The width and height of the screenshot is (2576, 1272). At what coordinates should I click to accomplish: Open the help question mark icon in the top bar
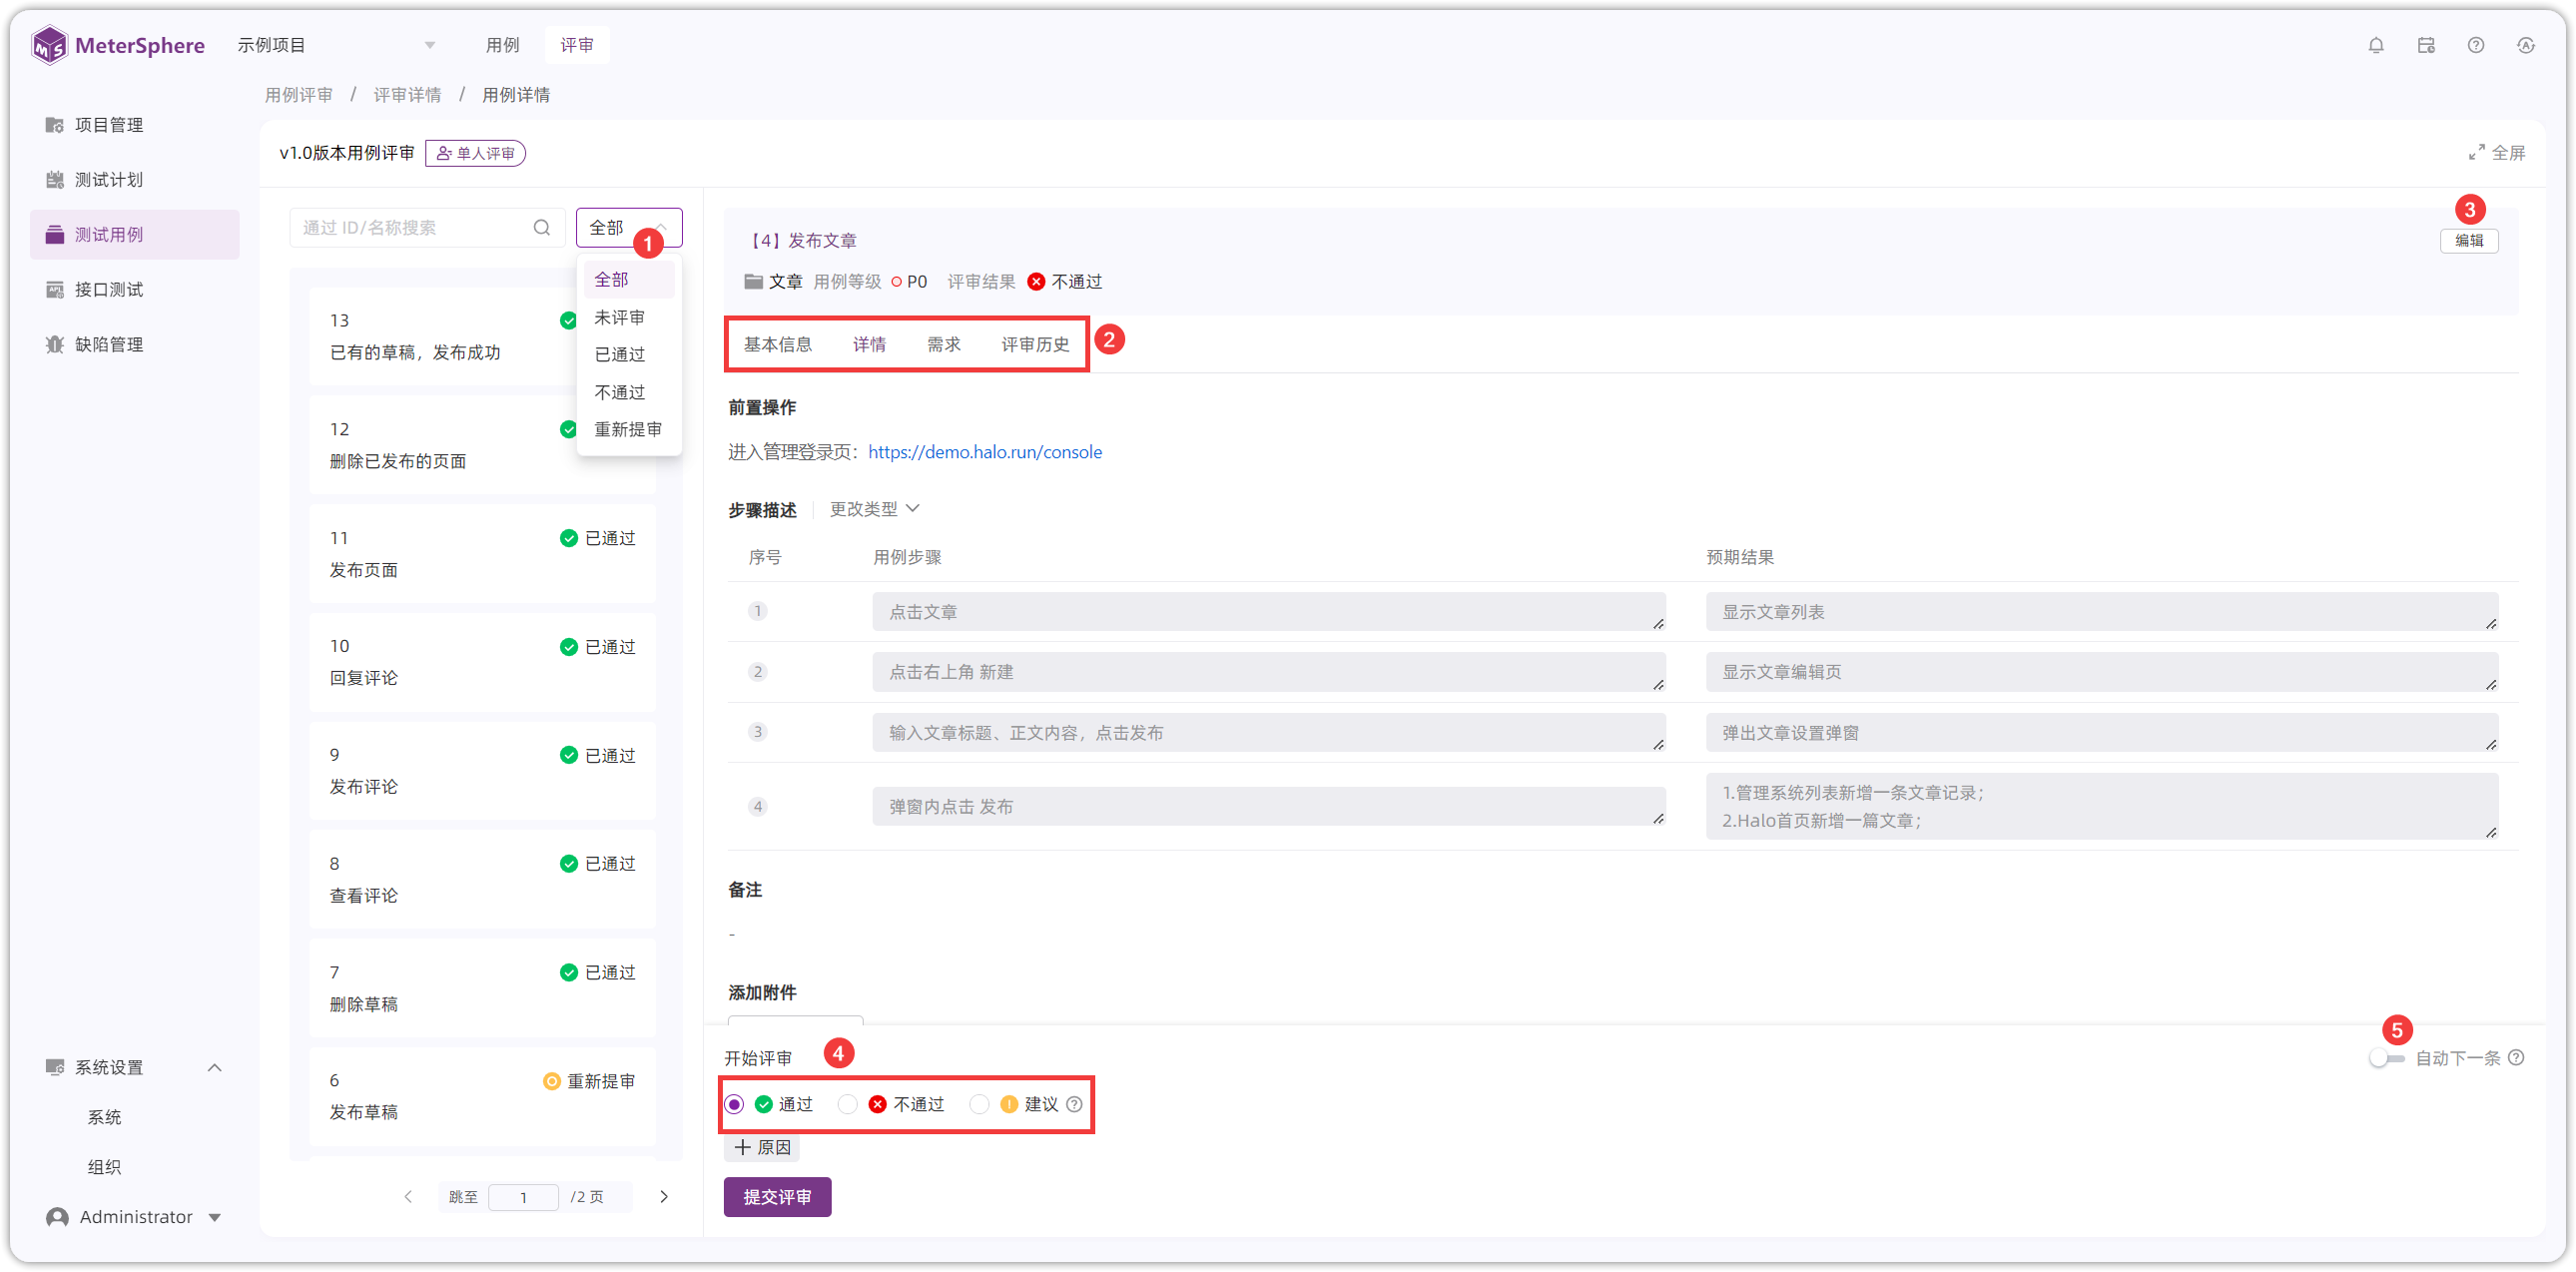coord(2476,45)
